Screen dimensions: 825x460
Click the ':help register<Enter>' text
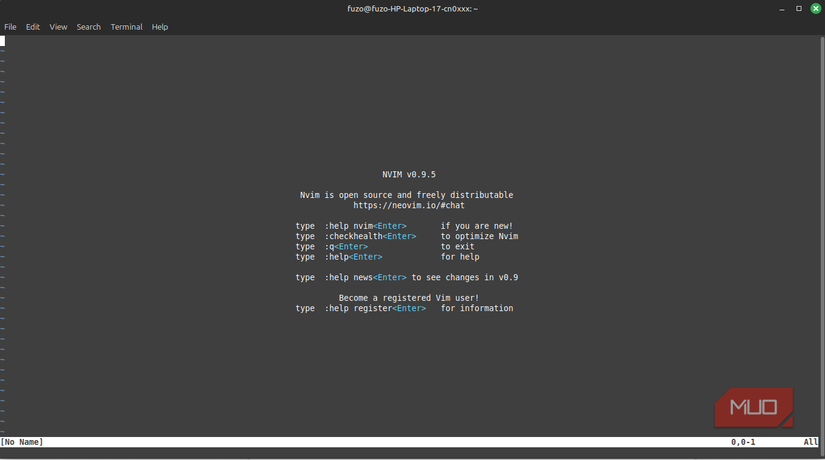pos(375,308)
